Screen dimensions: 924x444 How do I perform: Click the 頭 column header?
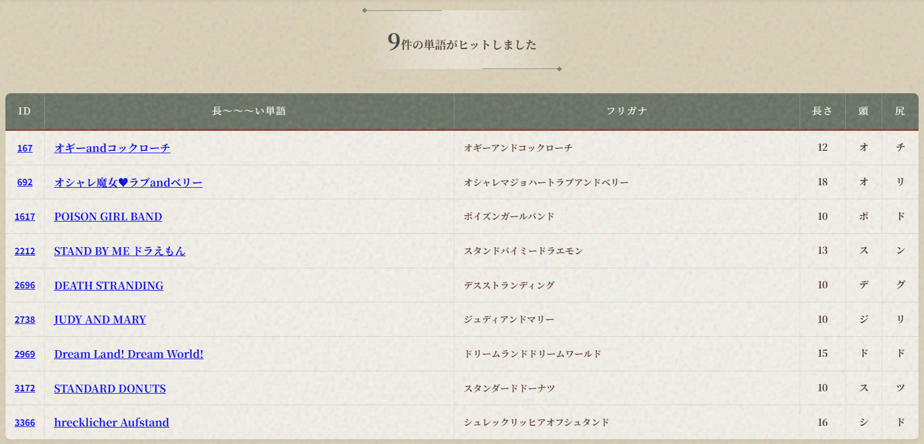pos(863,111)
